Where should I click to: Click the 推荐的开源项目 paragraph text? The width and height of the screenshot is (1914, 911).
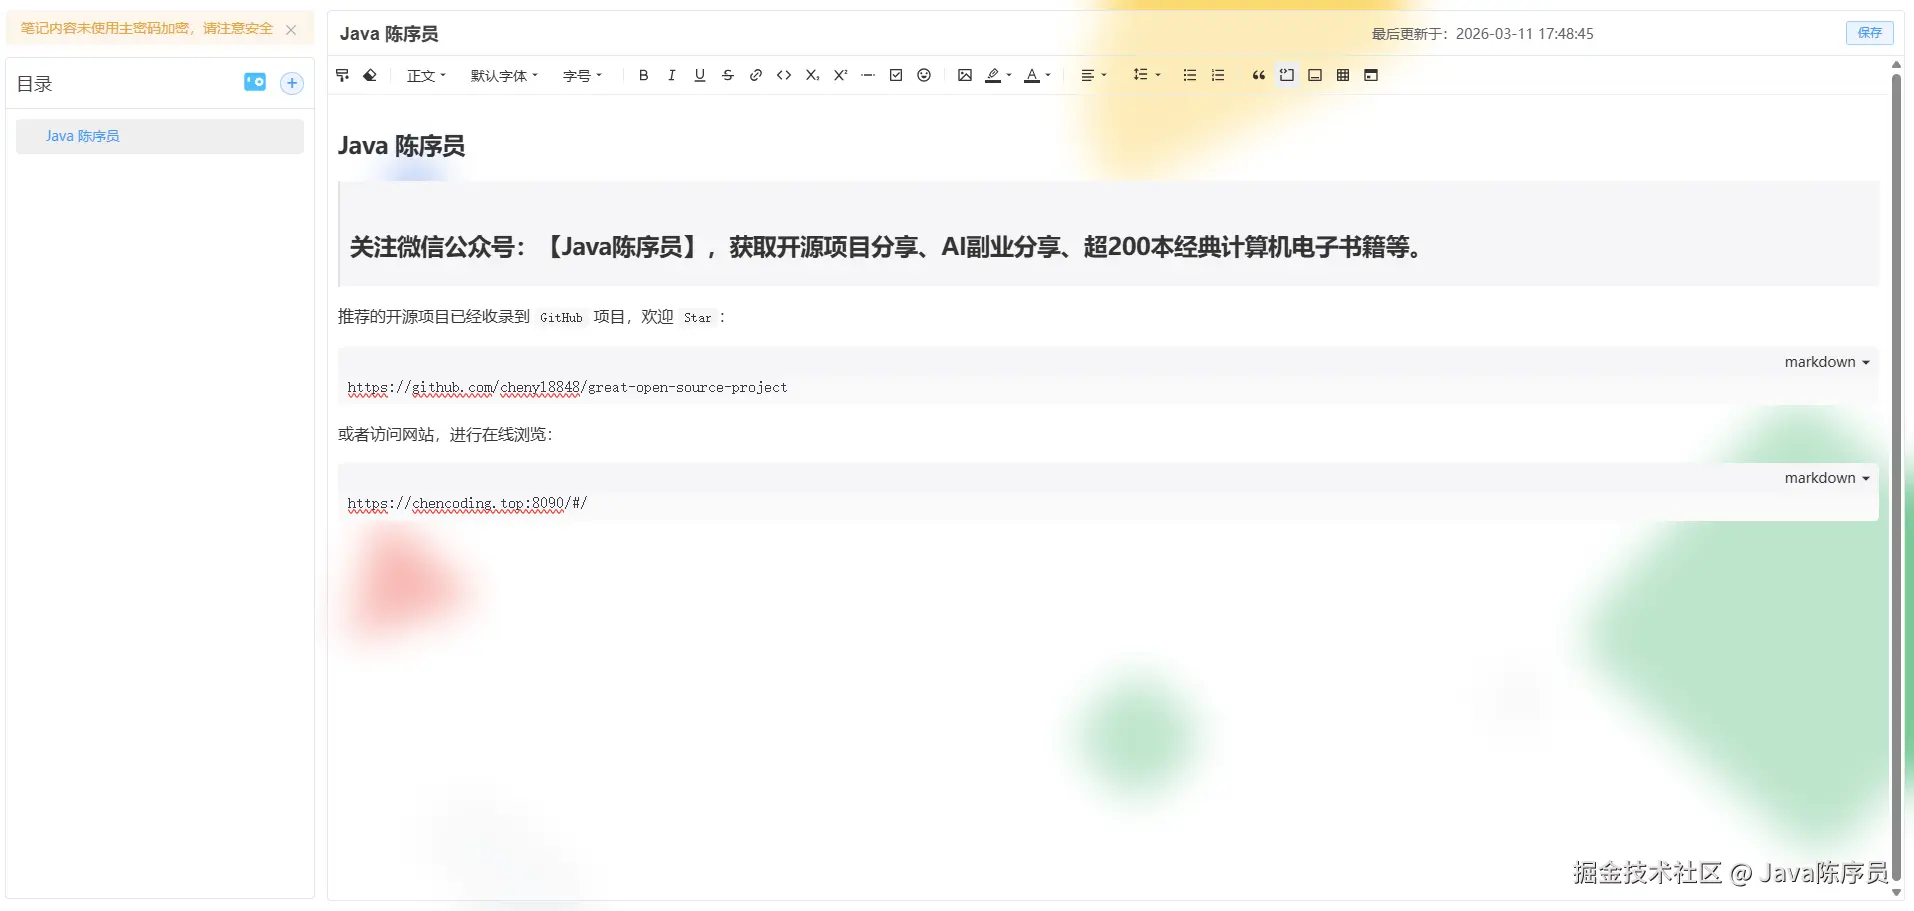(532, 317)
